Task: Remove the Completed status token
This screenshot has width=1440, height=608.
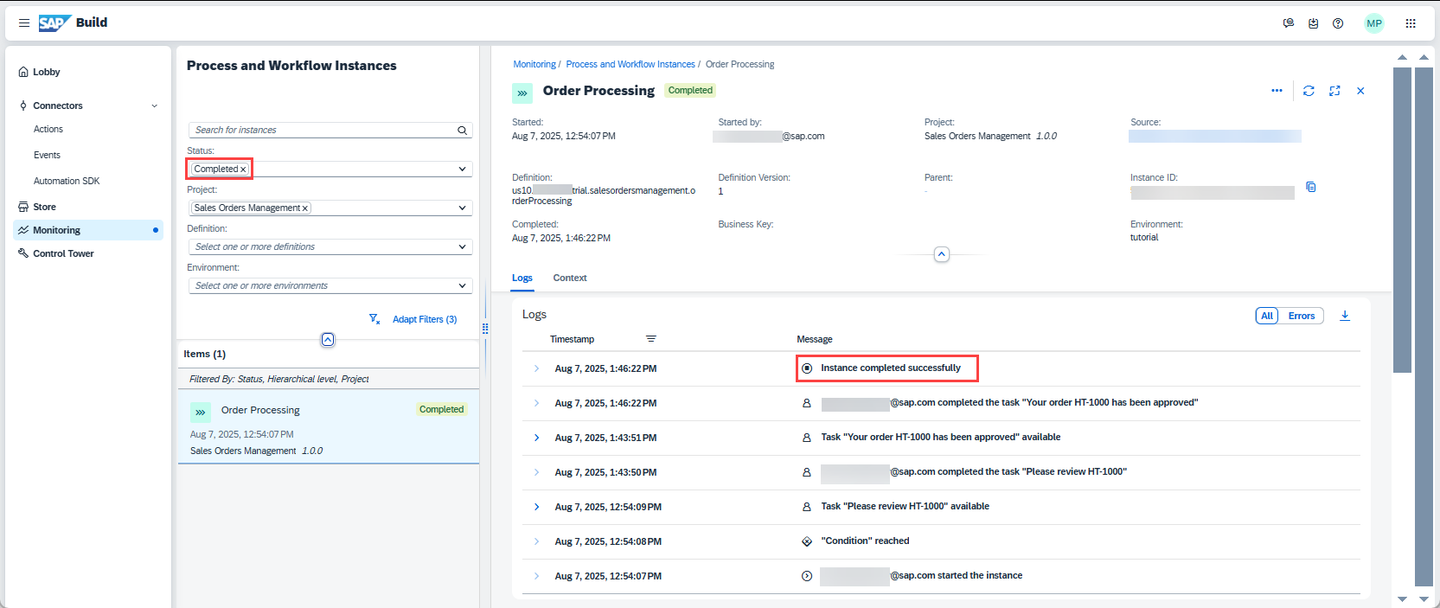Action: click(243, 169)
